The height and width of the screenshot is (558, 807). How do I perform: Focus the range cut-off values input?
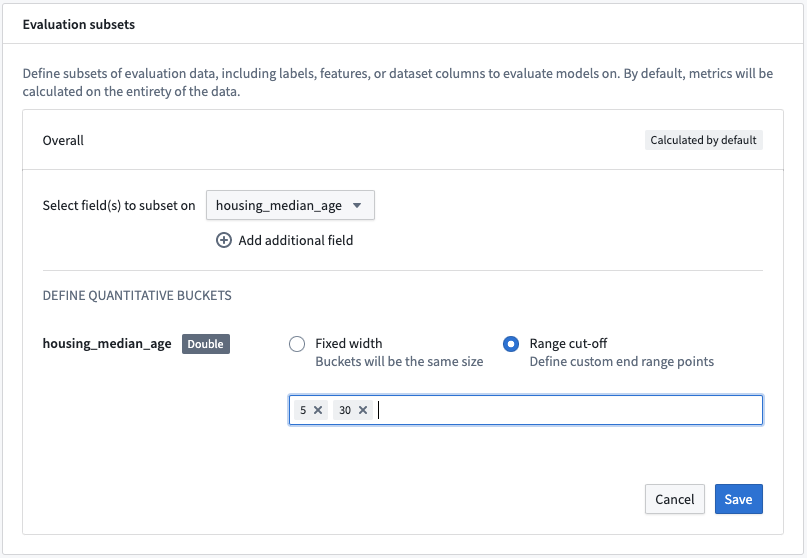click(525, 410)
